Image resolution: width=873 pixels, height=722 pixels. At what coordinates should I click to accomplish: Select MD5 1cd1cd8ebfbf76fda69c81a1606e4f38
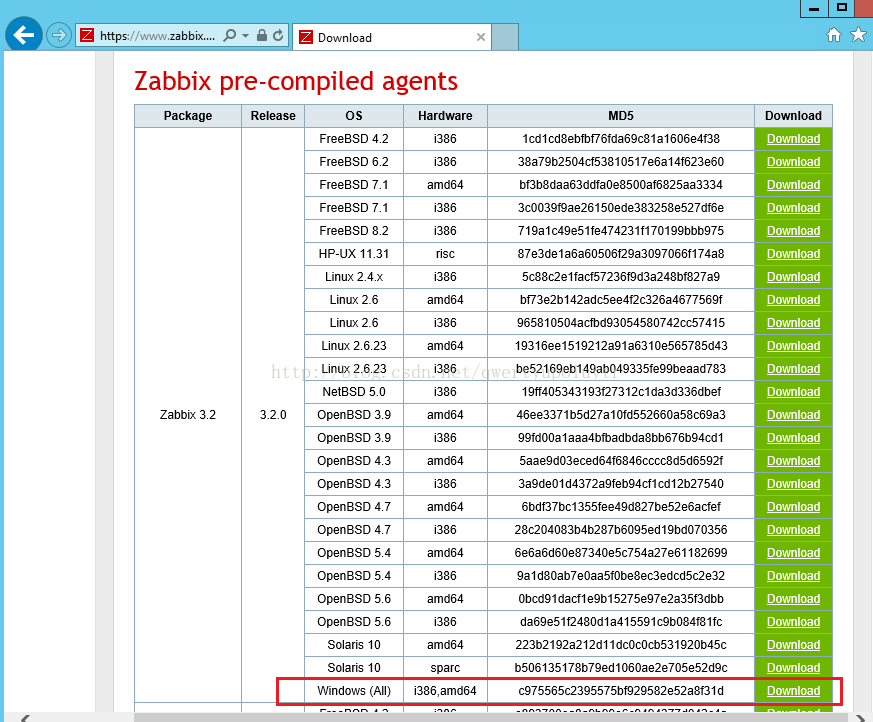[621, 139]
